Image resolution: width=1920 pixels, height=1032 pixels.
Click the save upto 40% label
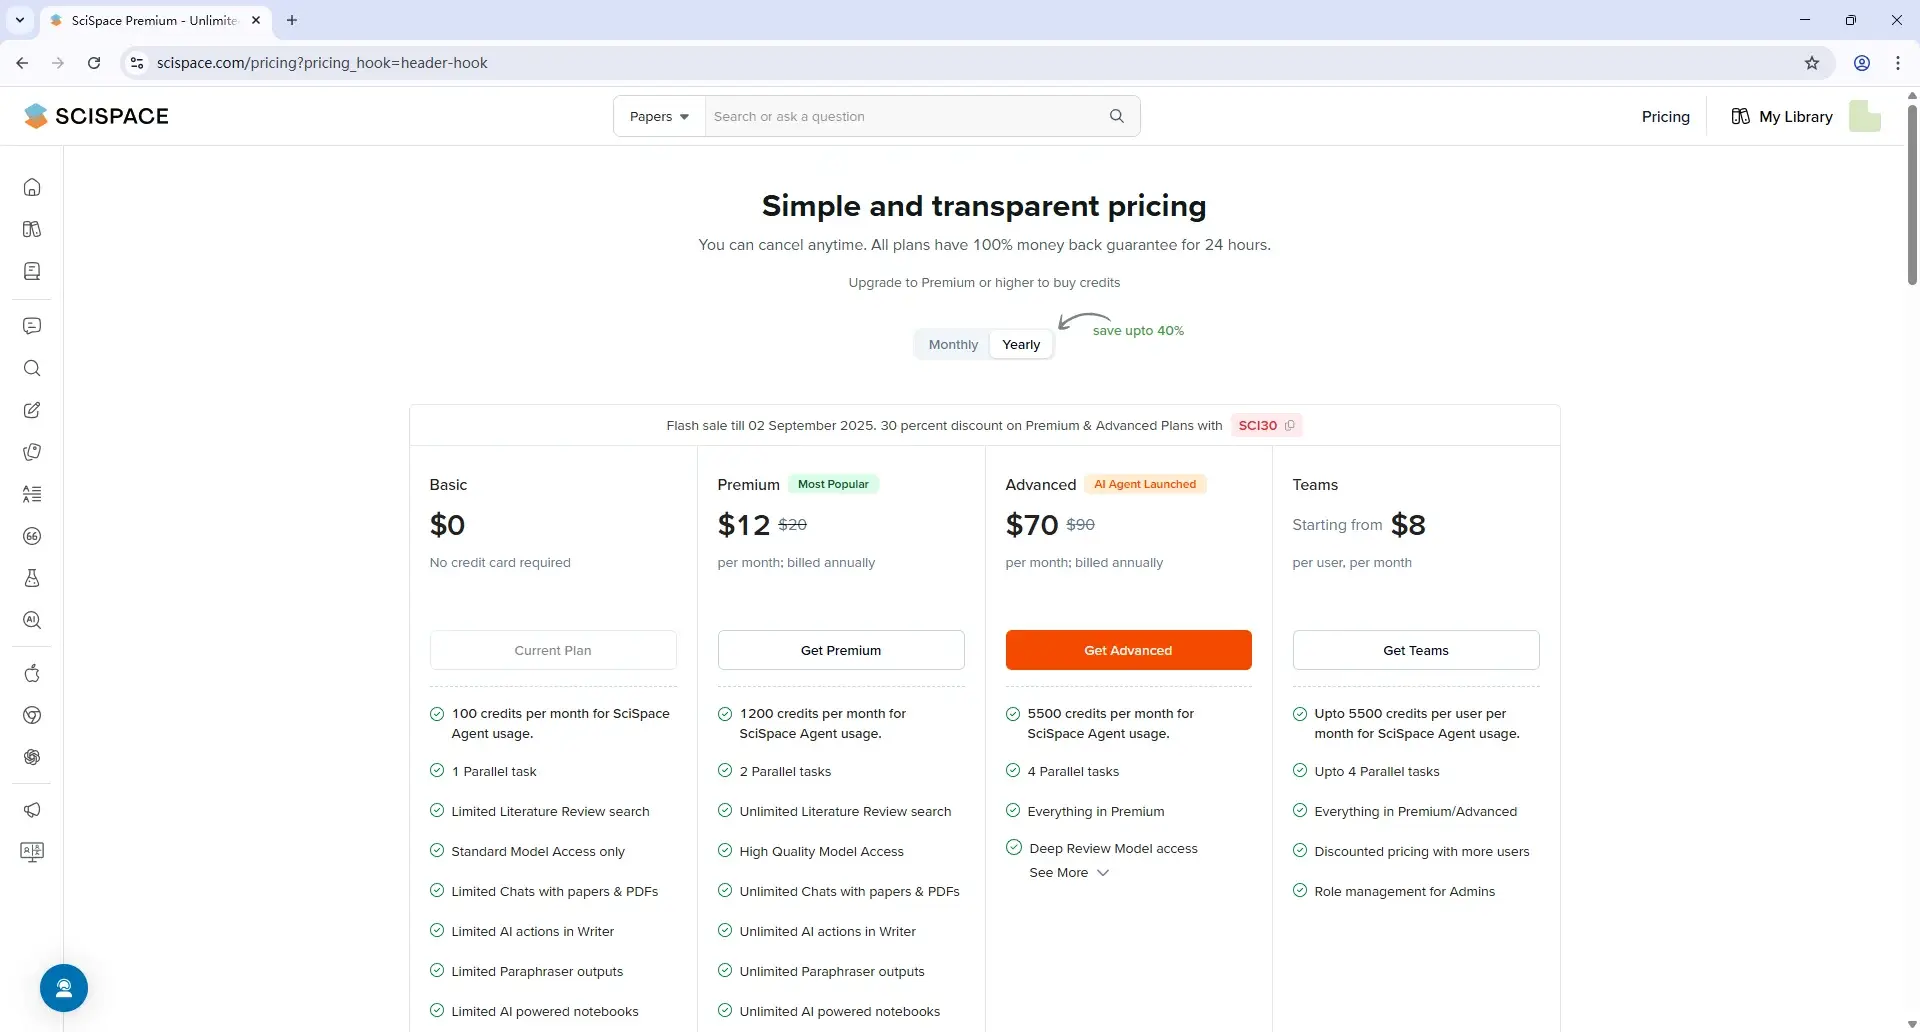[x=1138, y=330]
